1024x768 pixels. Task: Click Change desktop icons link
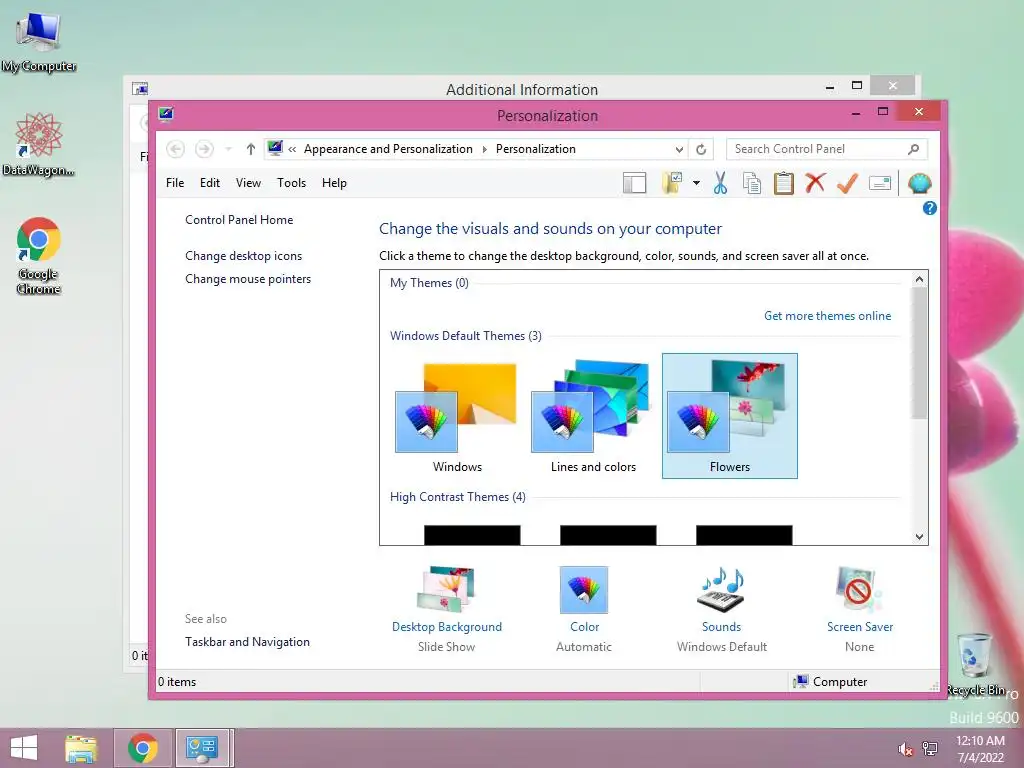tap(244, 256)
